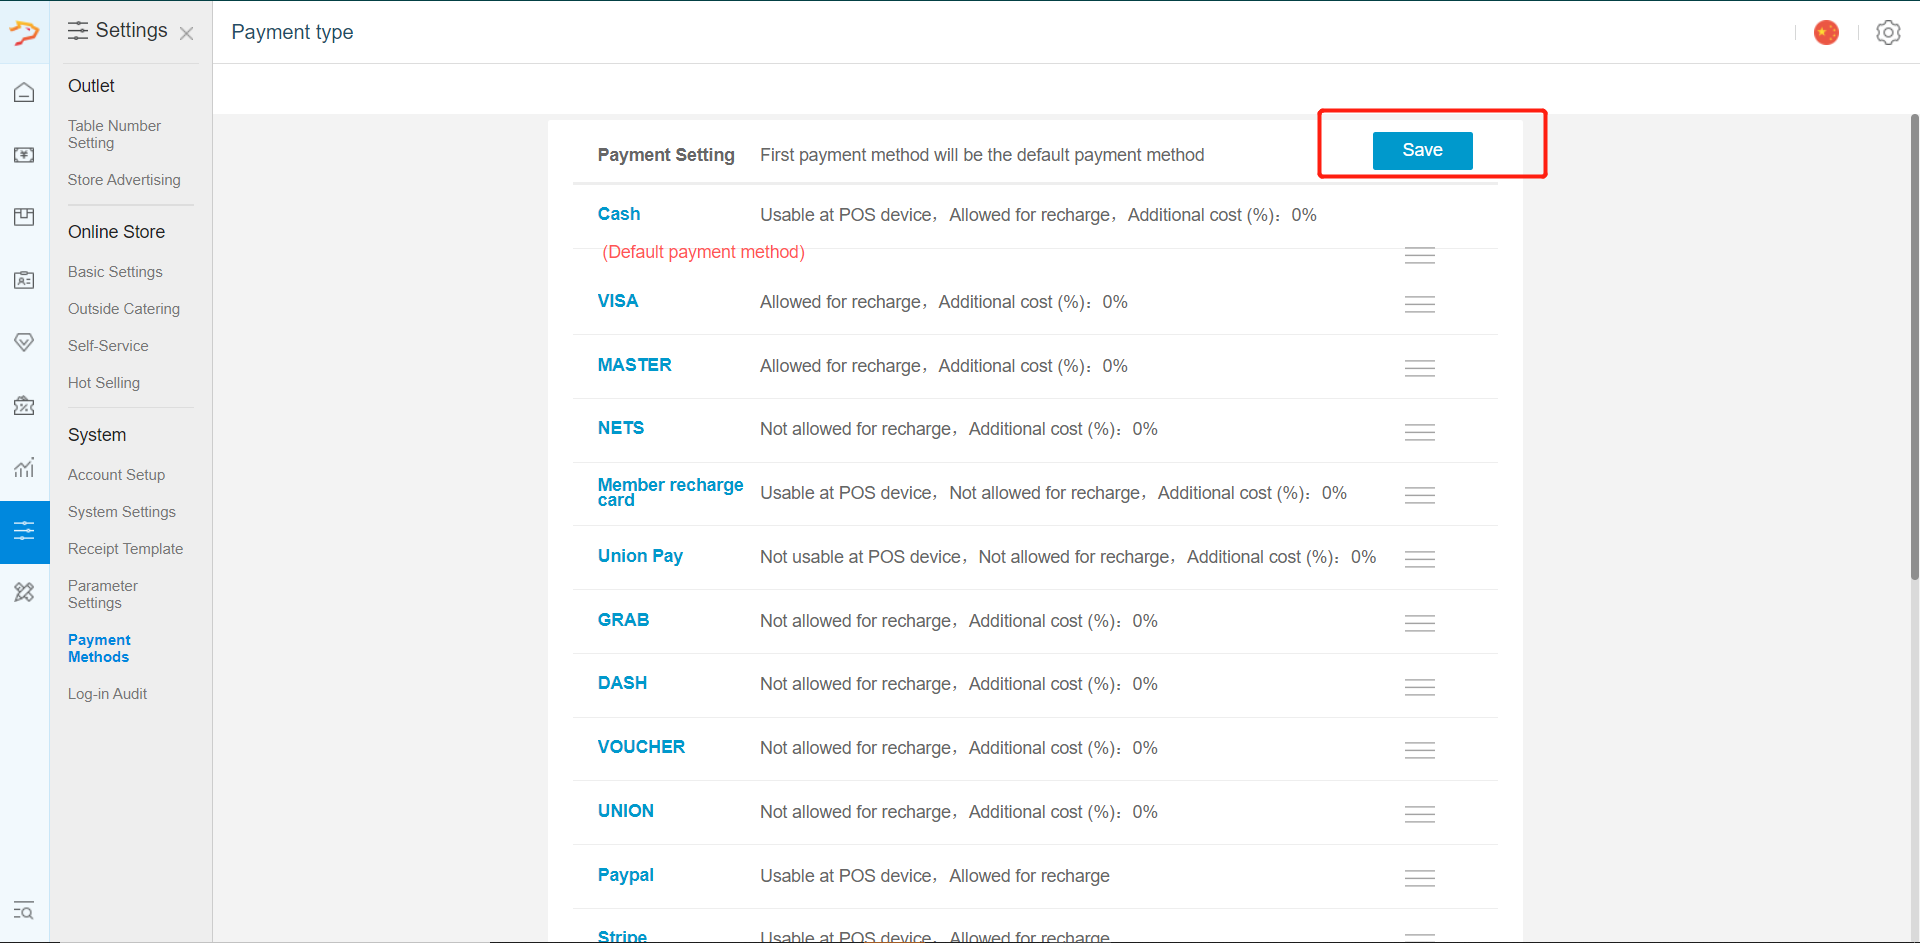1920x943 pixels.
Task: Open Parameter Settings
Action: point(103,594)
